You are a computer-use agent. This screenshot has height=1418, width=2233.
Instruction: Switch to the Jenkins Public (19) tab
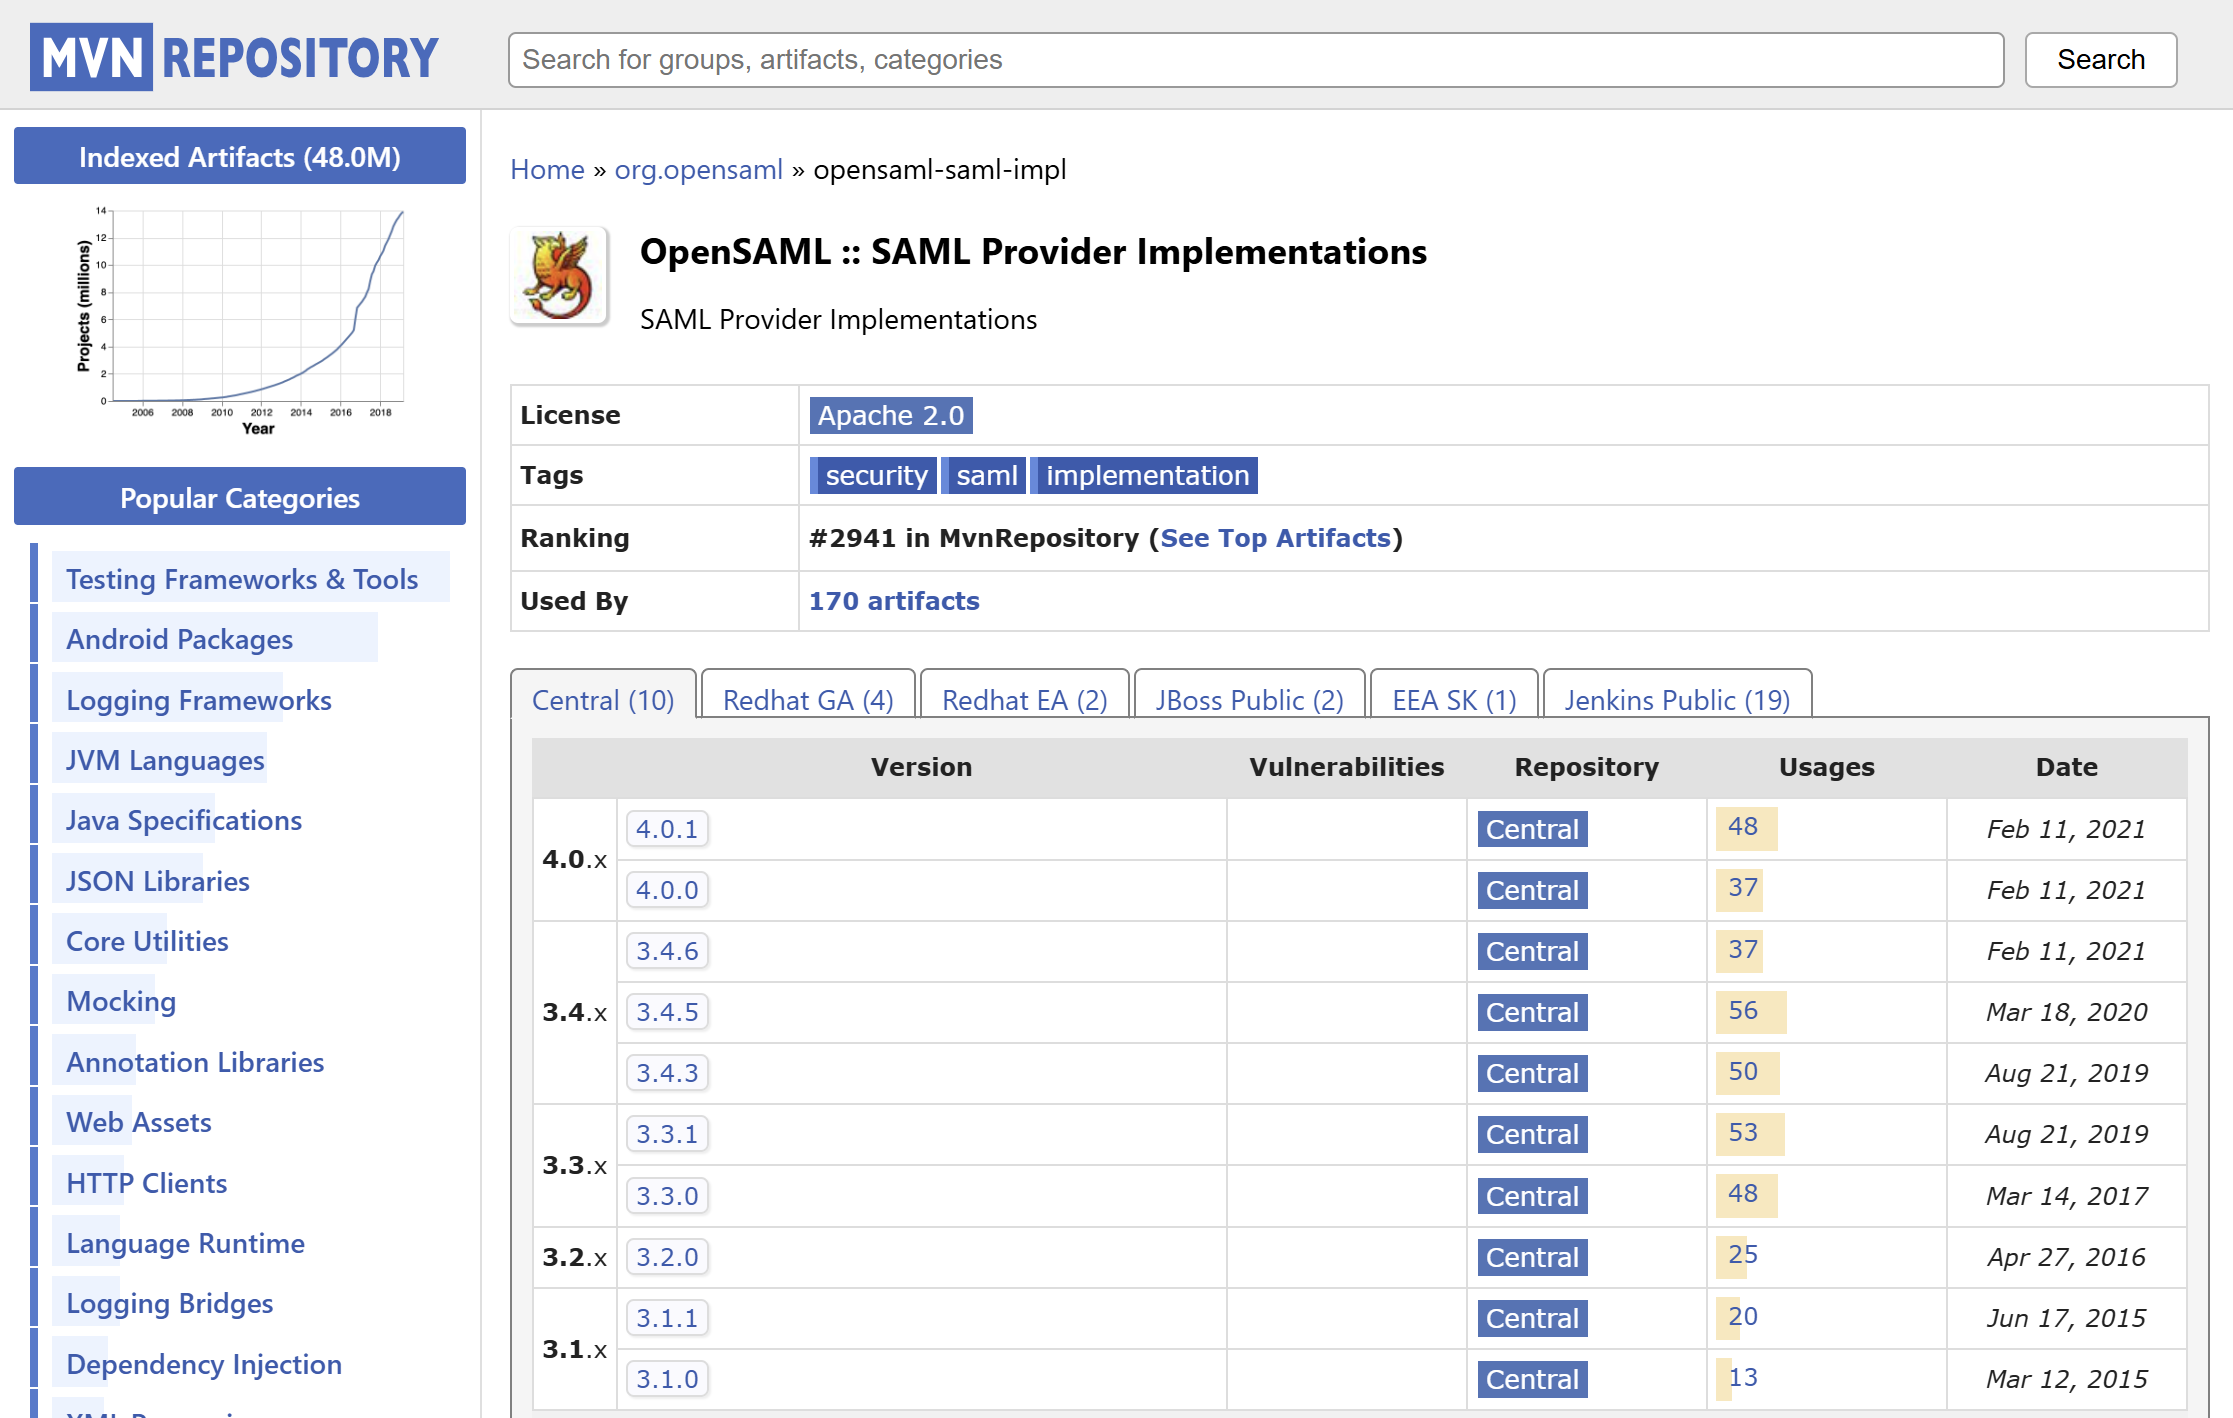pyautogui.click(x=1677, y=699)
